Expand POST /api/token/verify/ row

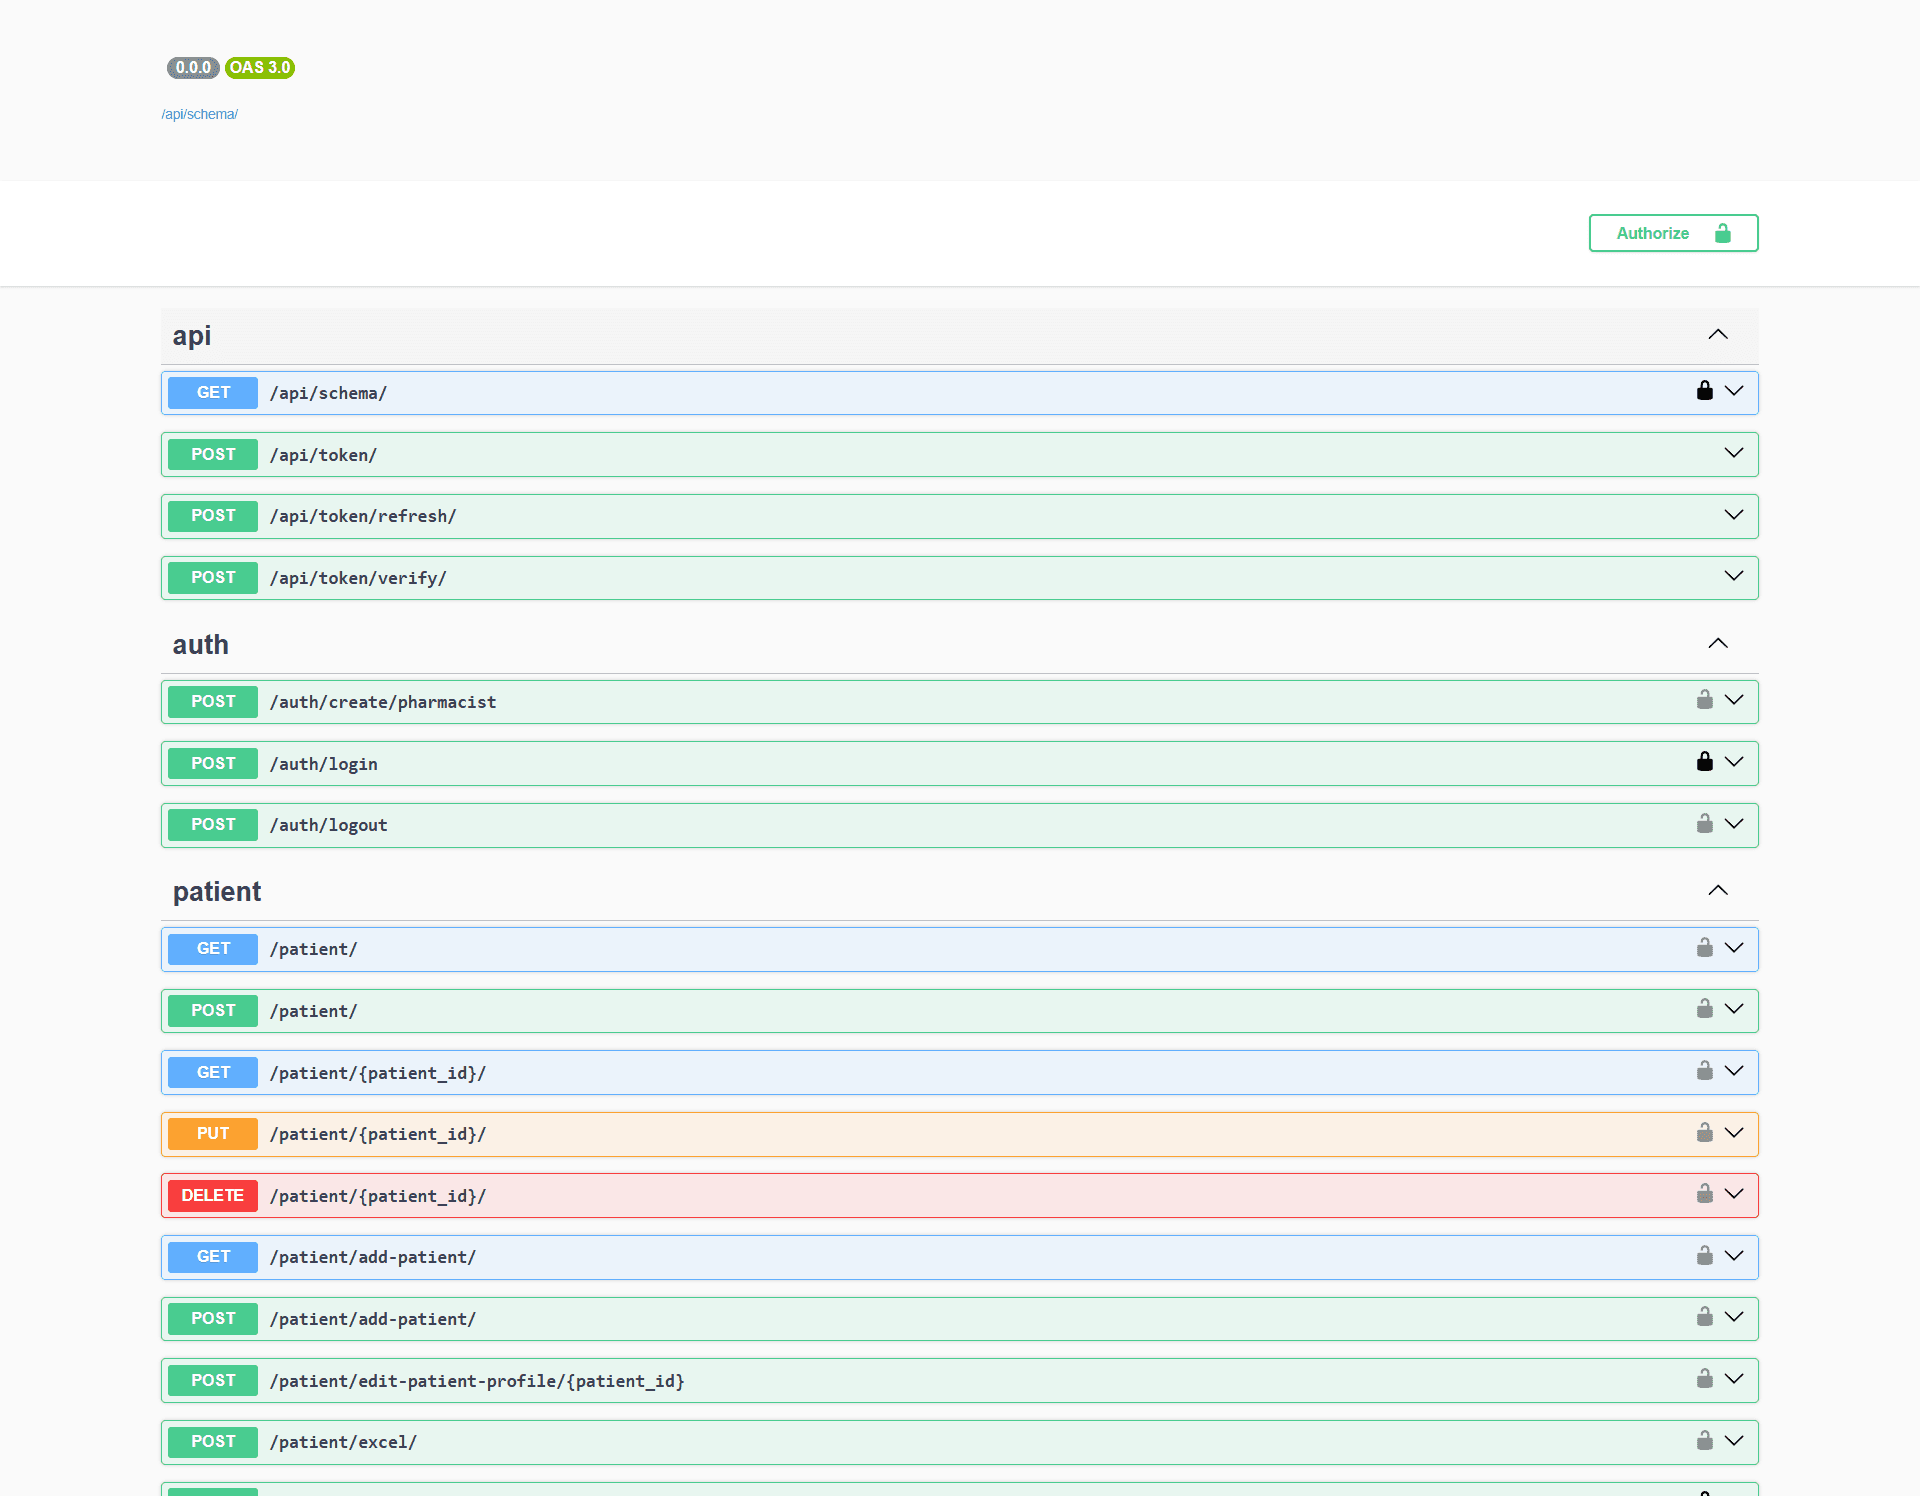(1733, 576)
